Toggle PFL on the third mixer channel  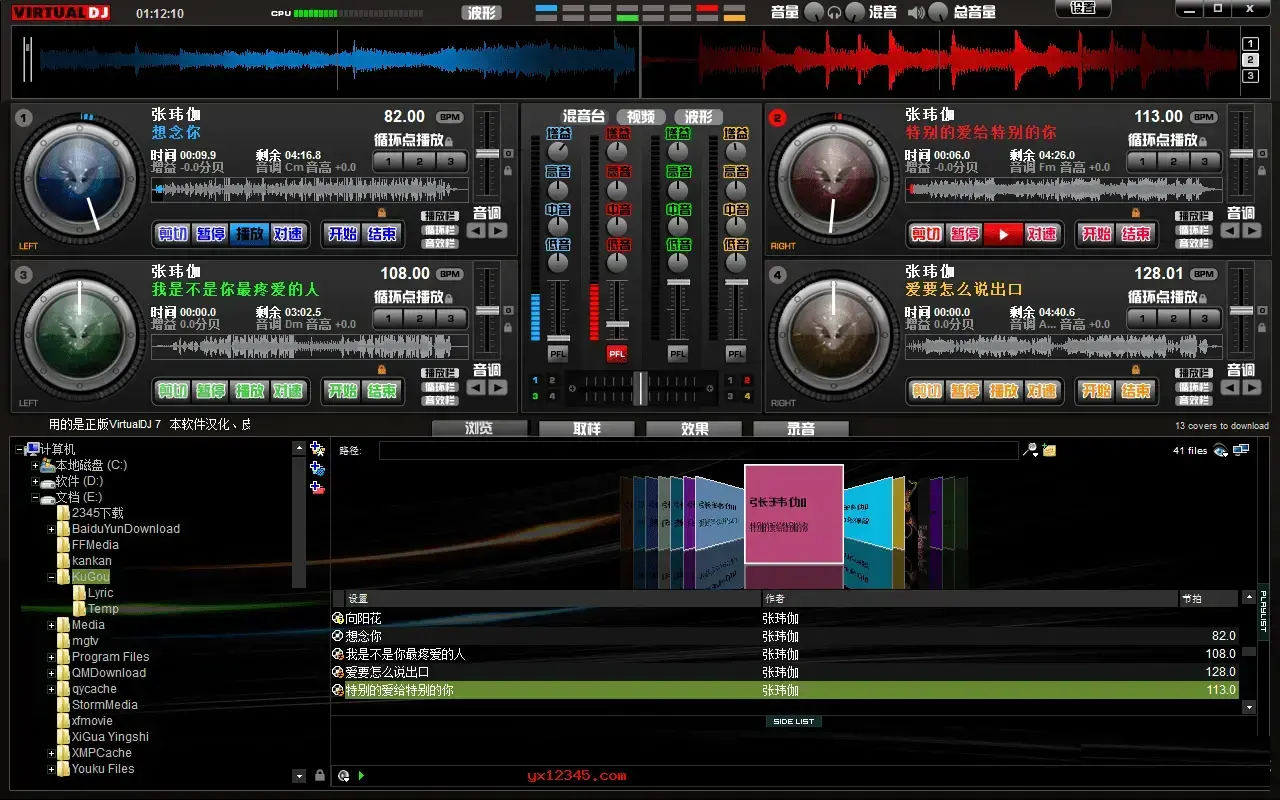pos(678,353)
